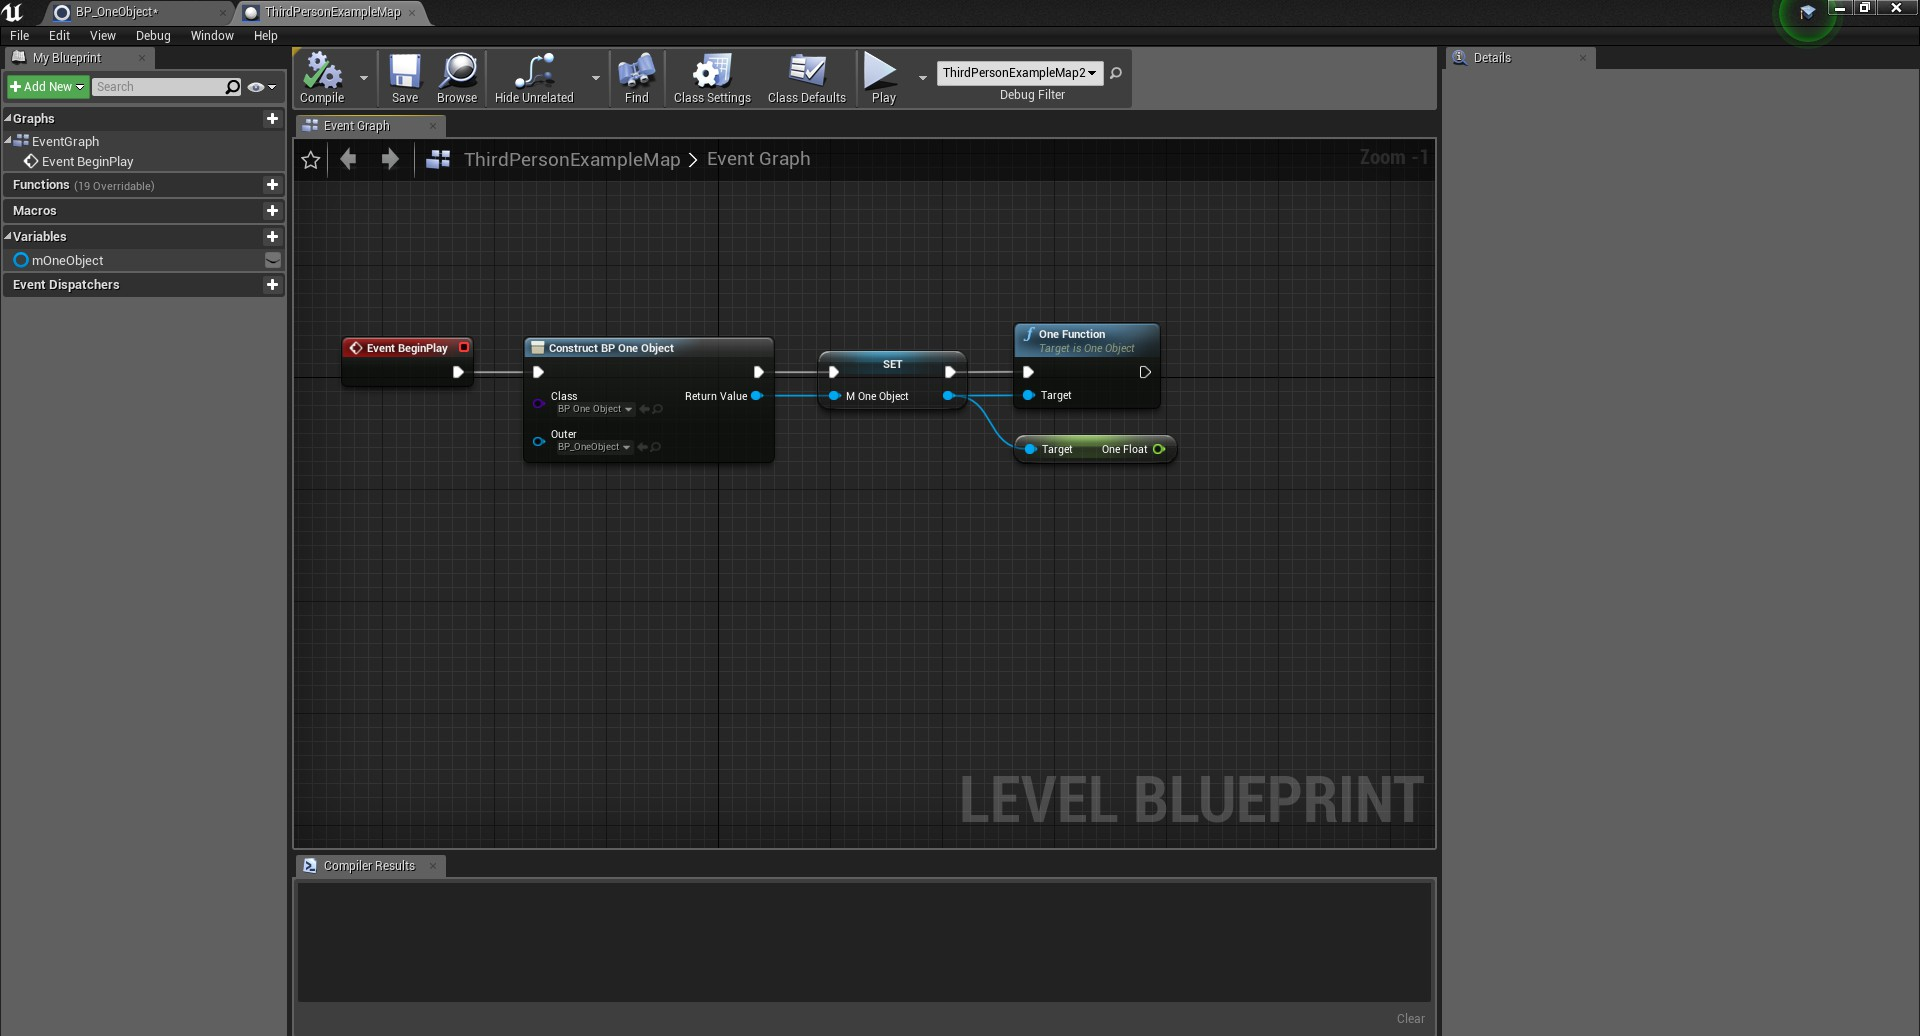Select Event BeginPlay in tree
The height and width of the screenshot is (1036, 1920).
(87, 161)
